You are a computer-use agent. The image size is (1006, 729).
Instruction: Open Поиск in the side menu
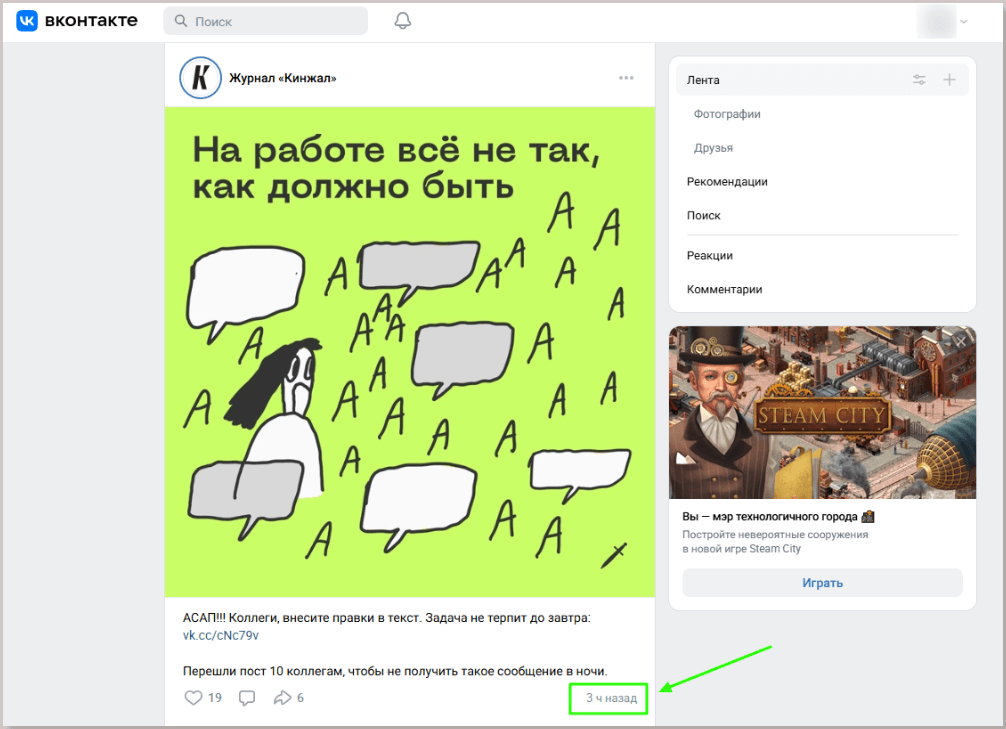click(x=704, y=216)
